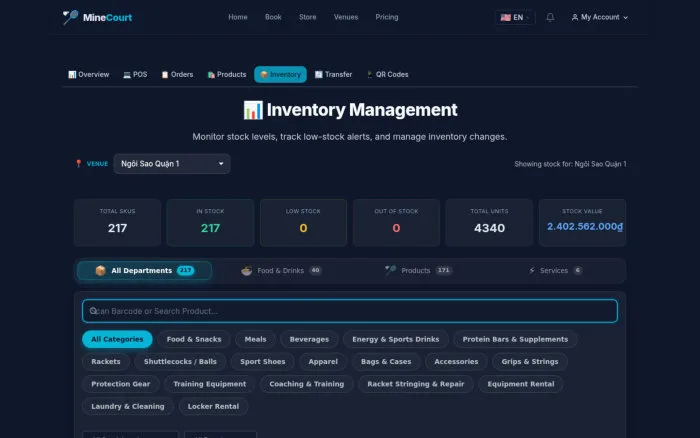Filter by Protection Gear category
Image resolution: width=700 pixels, height=438 pixels.
pyautogui.click(x=121, y=384)
